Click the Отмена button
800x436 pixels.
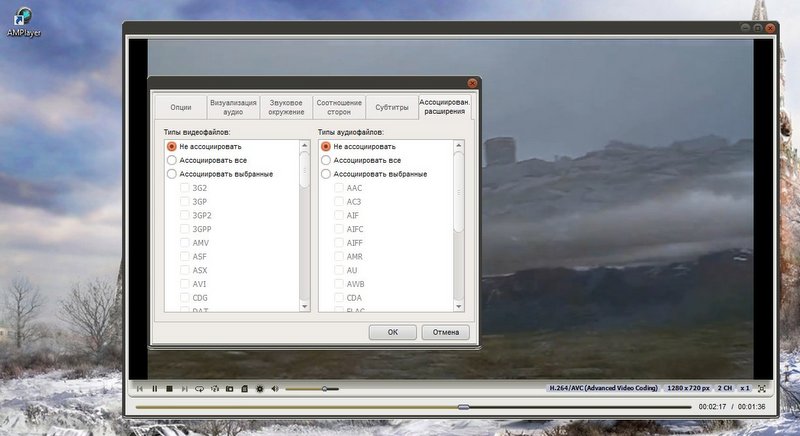pos(445,332)
